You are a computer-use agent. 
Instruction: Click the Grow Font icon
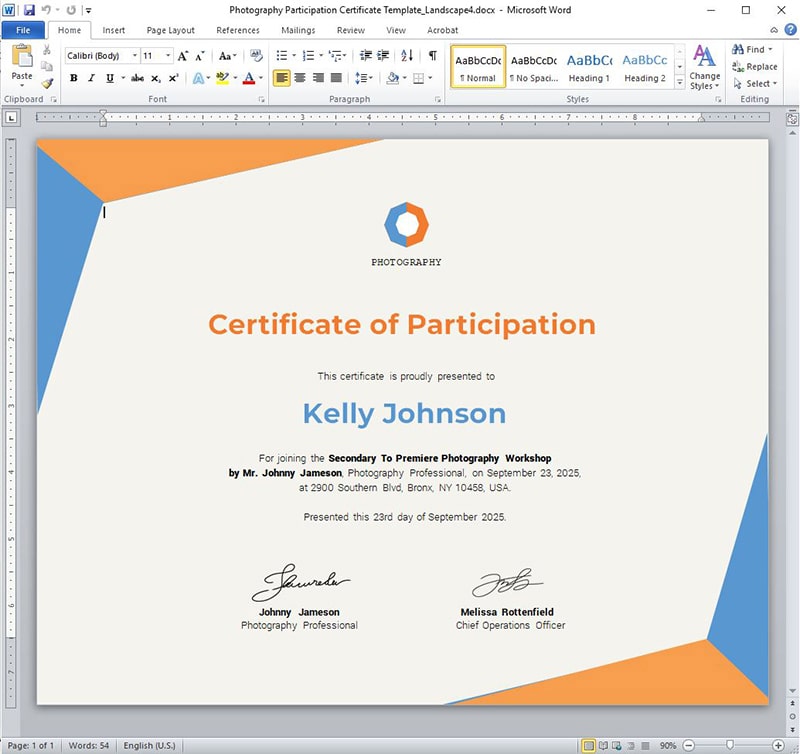pyautogui.click(x=183, y=56)
